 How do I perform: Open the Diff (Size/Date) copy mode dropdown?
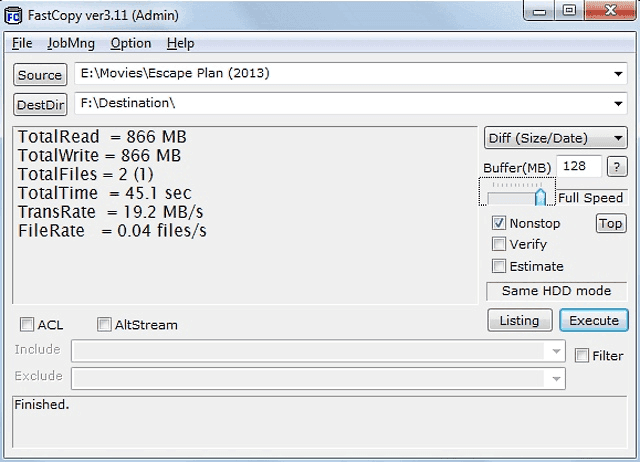pos(556,138)
